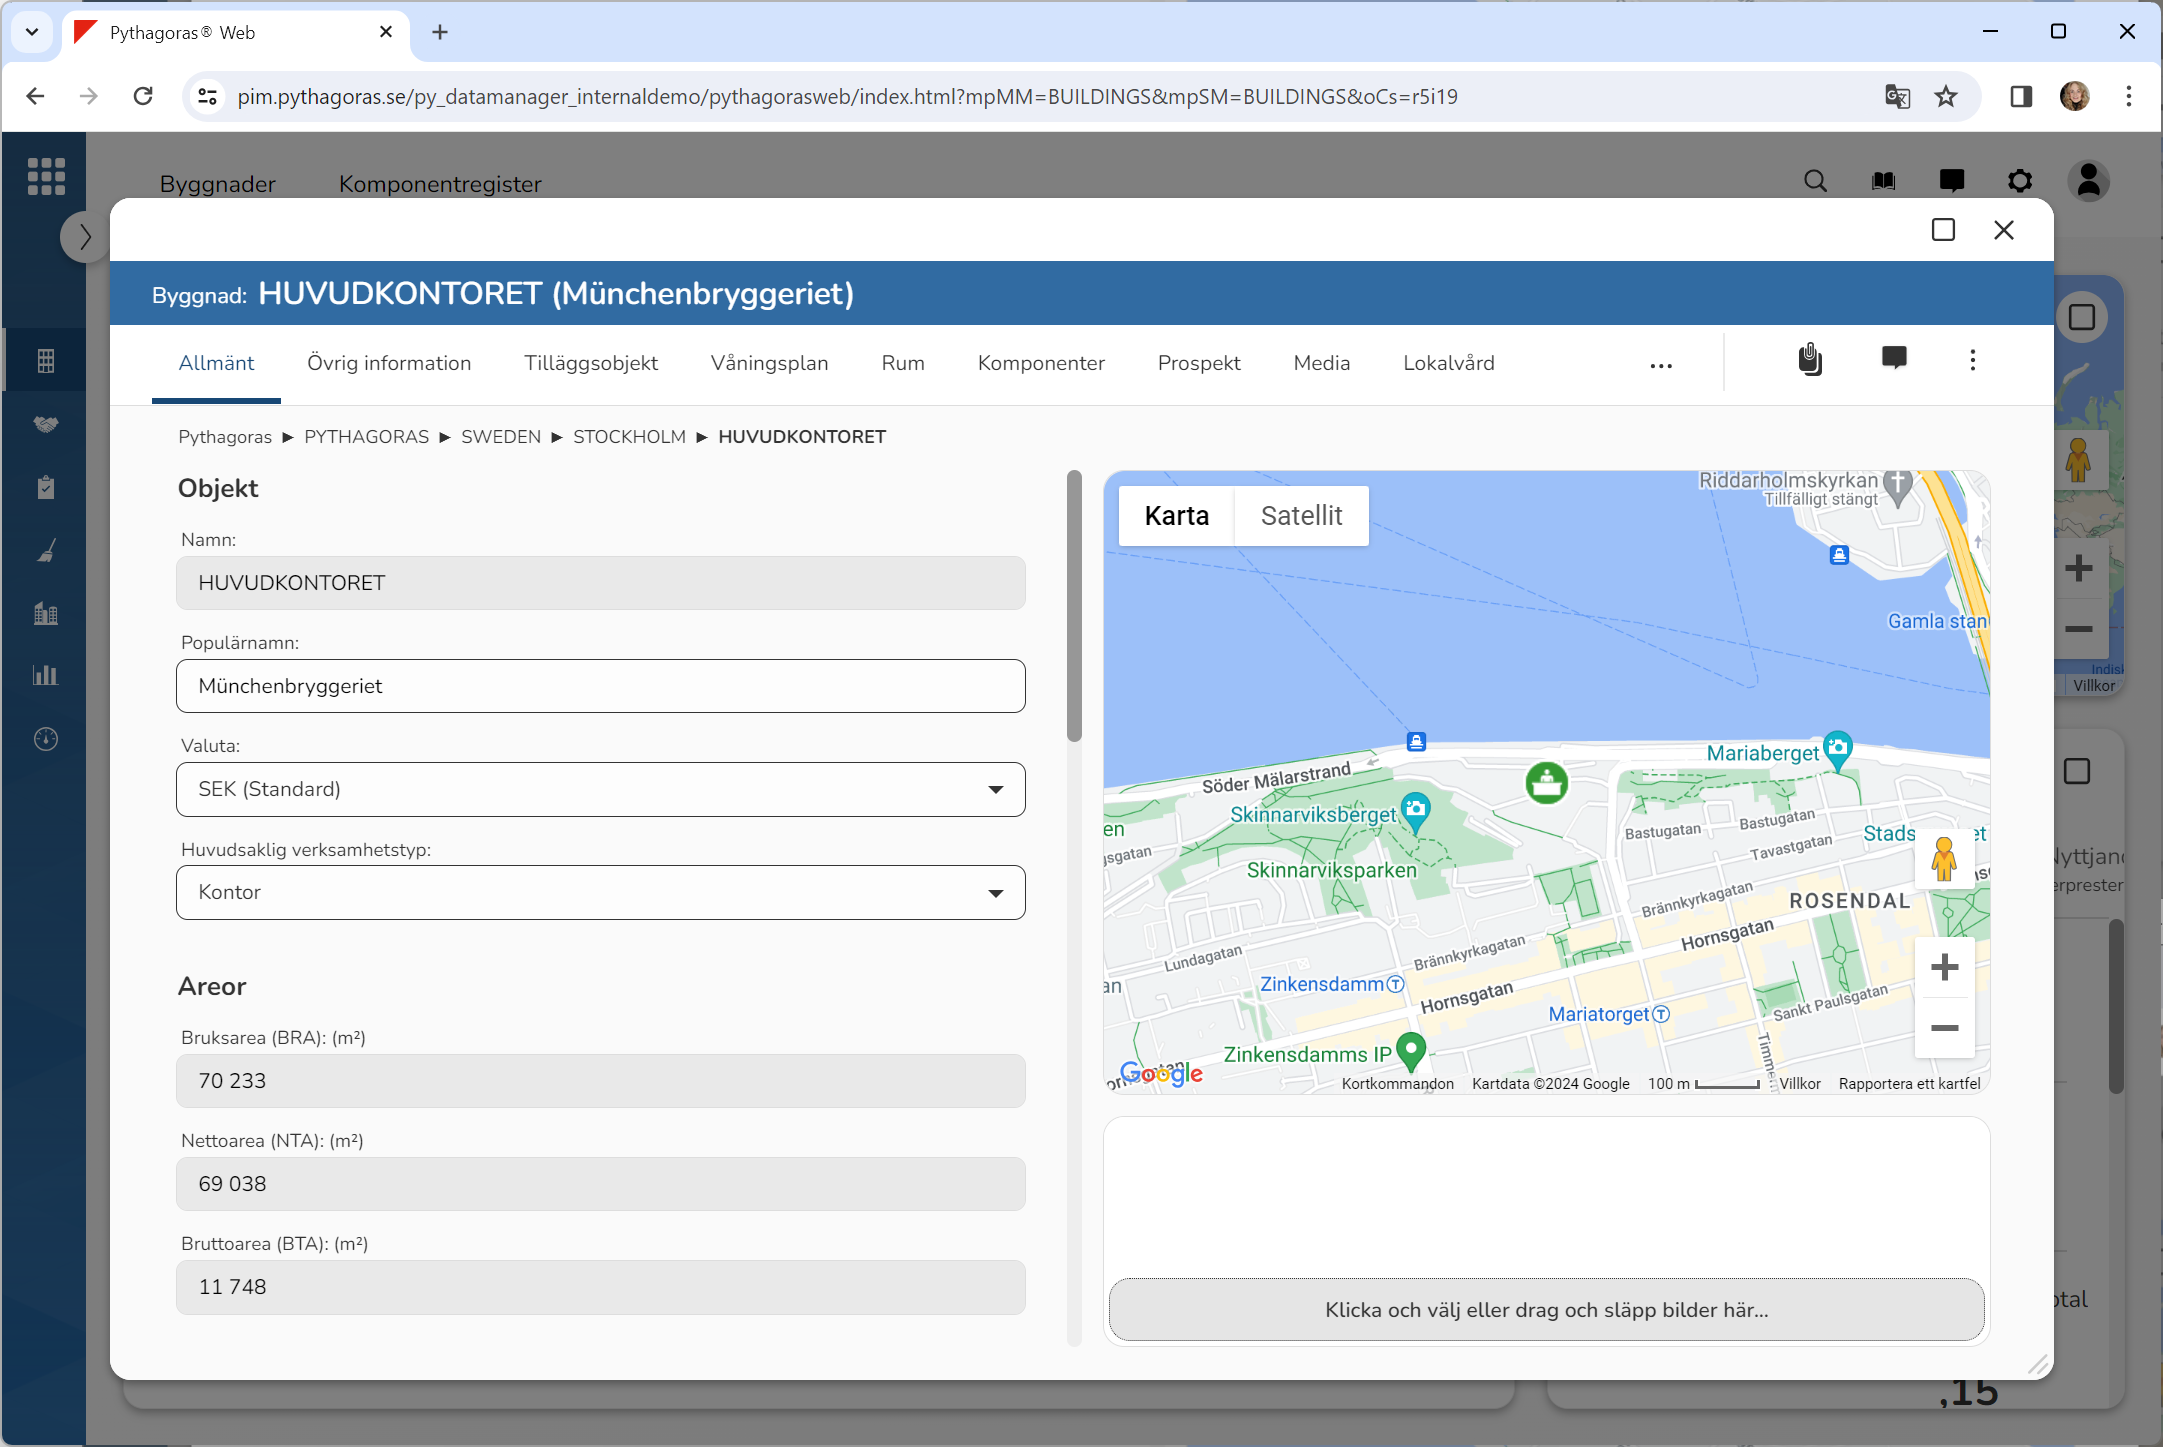Viewport: 2163px width, 1447px height.
Task: Open Huvudsaklig verksamhetstyp Kontor dropdown
Action: pos(600,892)
